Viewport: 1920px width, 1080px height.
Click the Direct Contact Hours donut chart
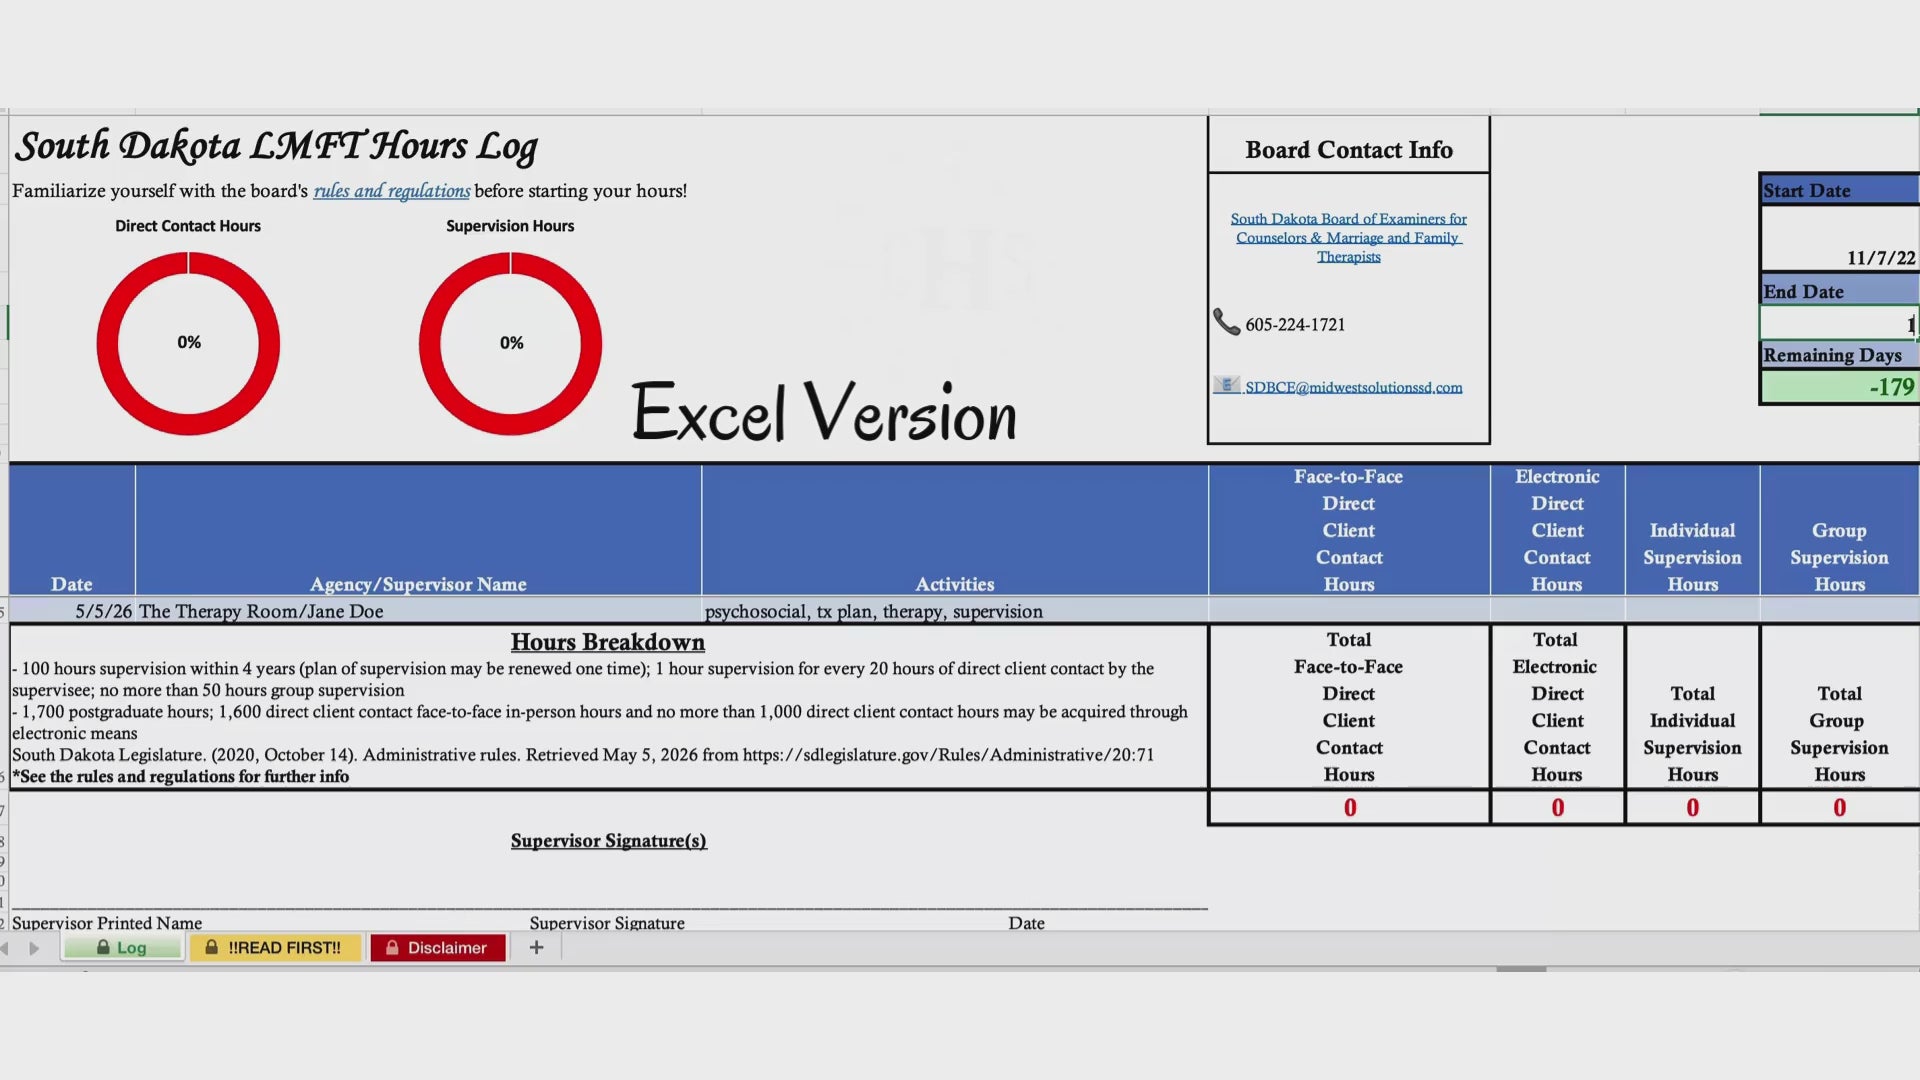(188, 343)
